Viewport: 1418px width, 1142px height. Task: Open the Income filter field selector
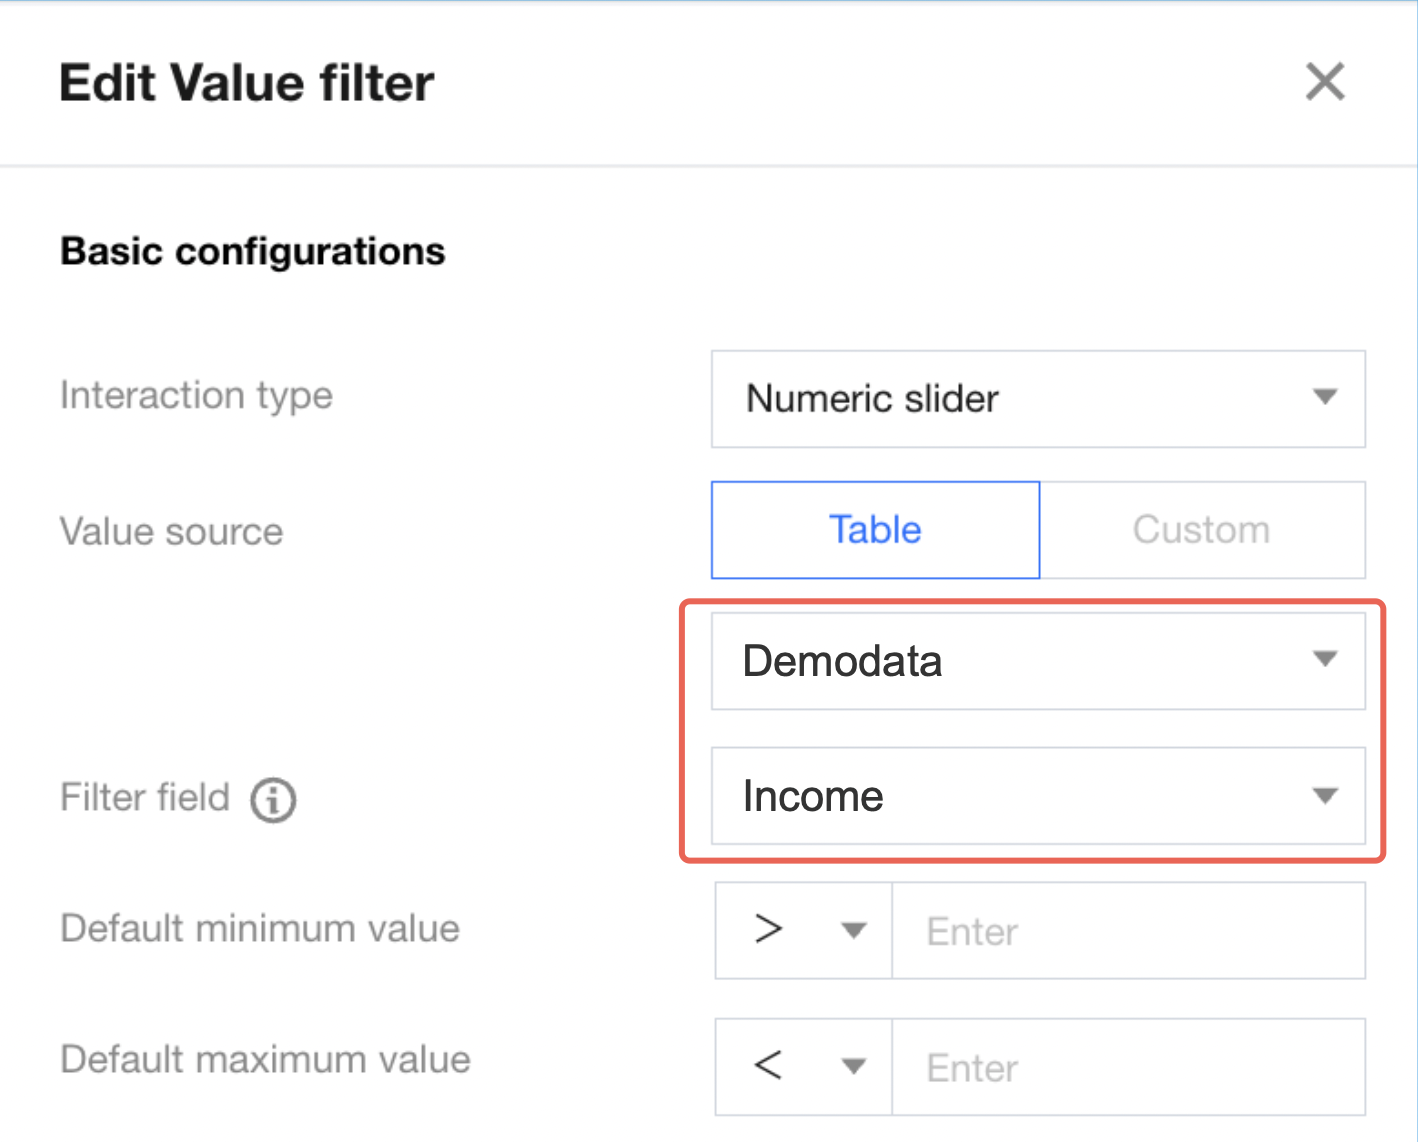(x=1038, y=796)
